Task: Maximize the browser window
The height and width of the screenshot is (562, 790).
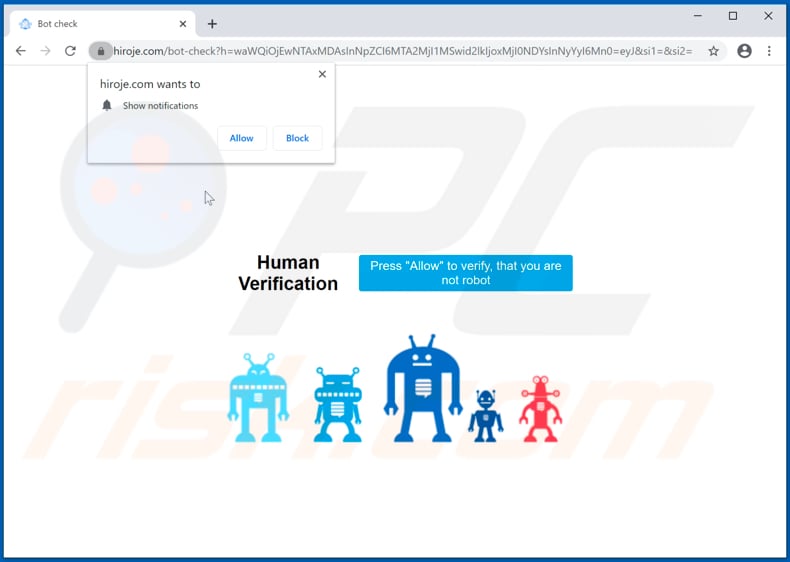Action: tap(733, 16)
